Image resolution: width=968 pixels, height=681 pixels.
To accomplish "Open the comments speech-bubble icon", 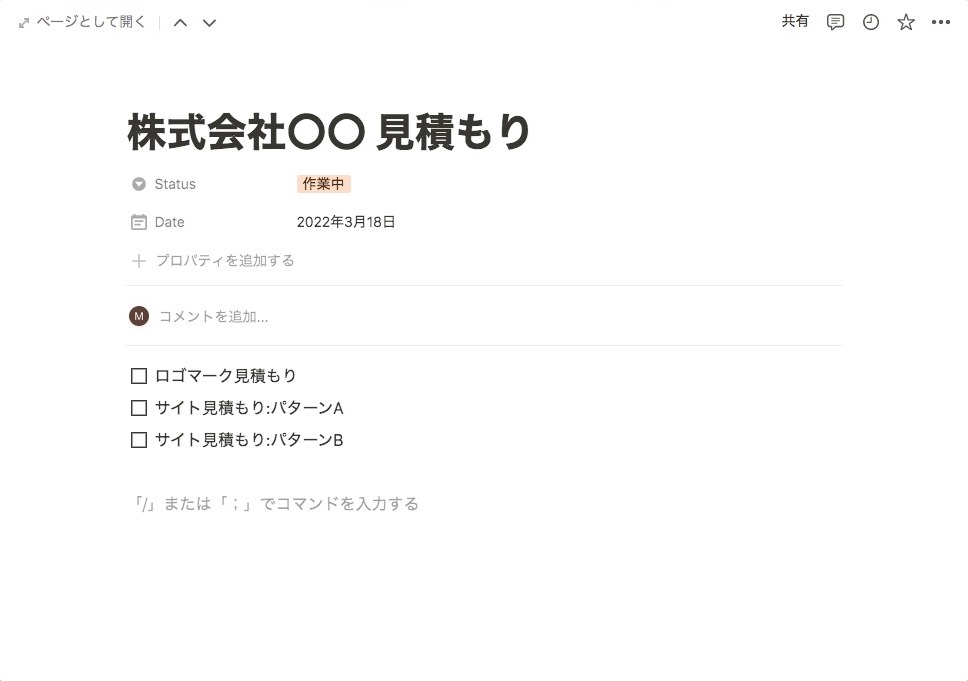I will click(x=835, y=22).
